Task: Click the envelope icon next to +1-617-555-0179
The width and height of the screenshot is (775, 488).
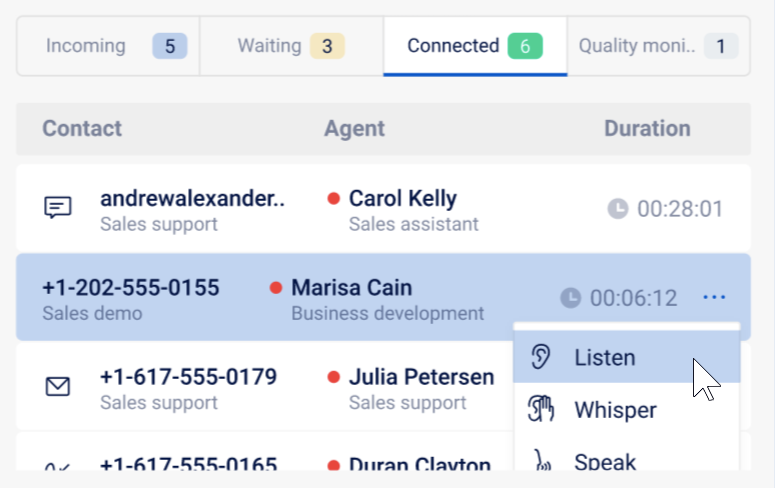Action: click(x=58, y=387)
